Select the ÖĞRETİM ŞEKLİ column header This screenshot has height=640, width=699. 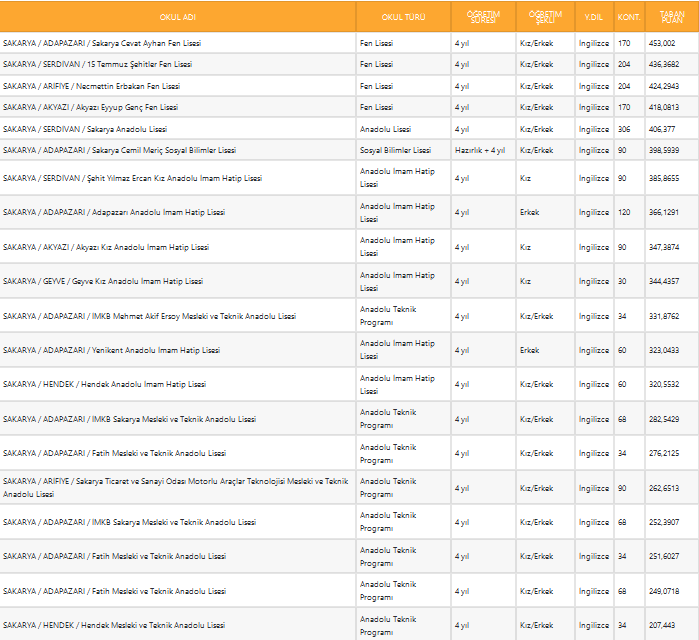tap(545, 17)
